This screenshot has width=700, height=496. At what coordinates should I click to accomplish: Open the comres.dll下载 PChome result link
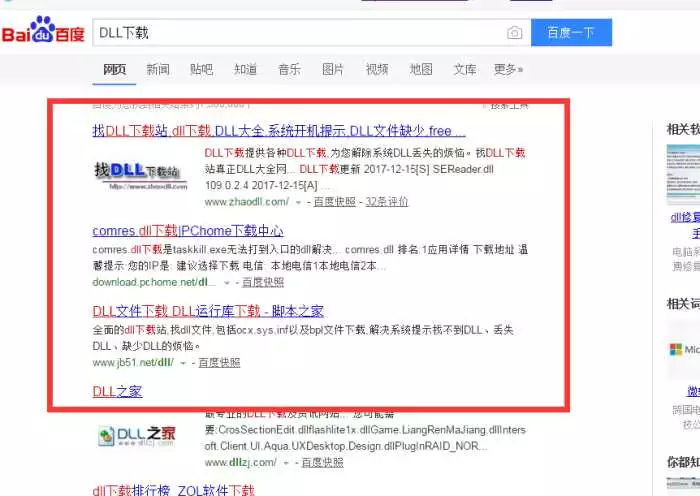188,231
